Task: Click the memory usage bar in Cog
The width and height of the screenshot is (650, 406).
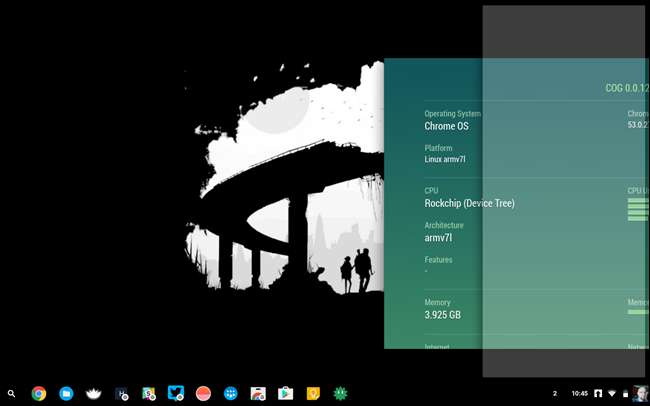Action: coord(638,312)
